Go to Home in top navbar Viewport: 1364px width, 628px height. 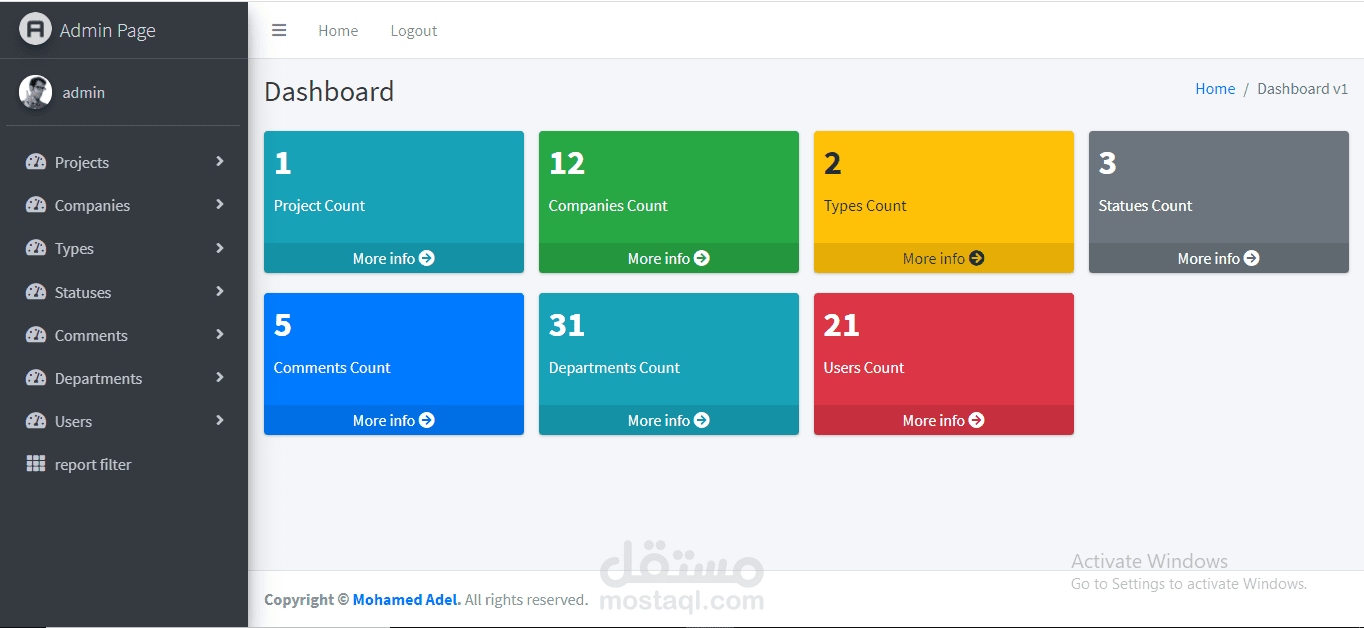[x=338, y=30]
